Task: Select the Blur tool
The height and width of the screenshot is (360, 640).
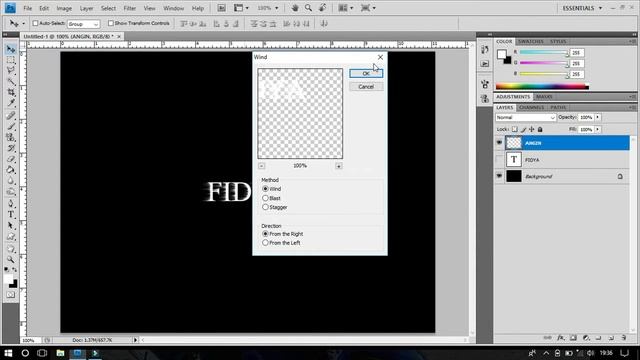Action: point(11,181)
